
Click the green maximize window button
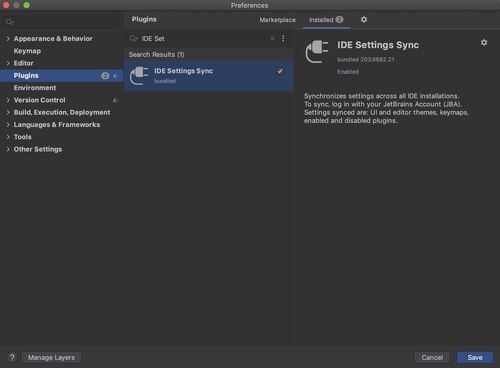(x=27, y=5)
